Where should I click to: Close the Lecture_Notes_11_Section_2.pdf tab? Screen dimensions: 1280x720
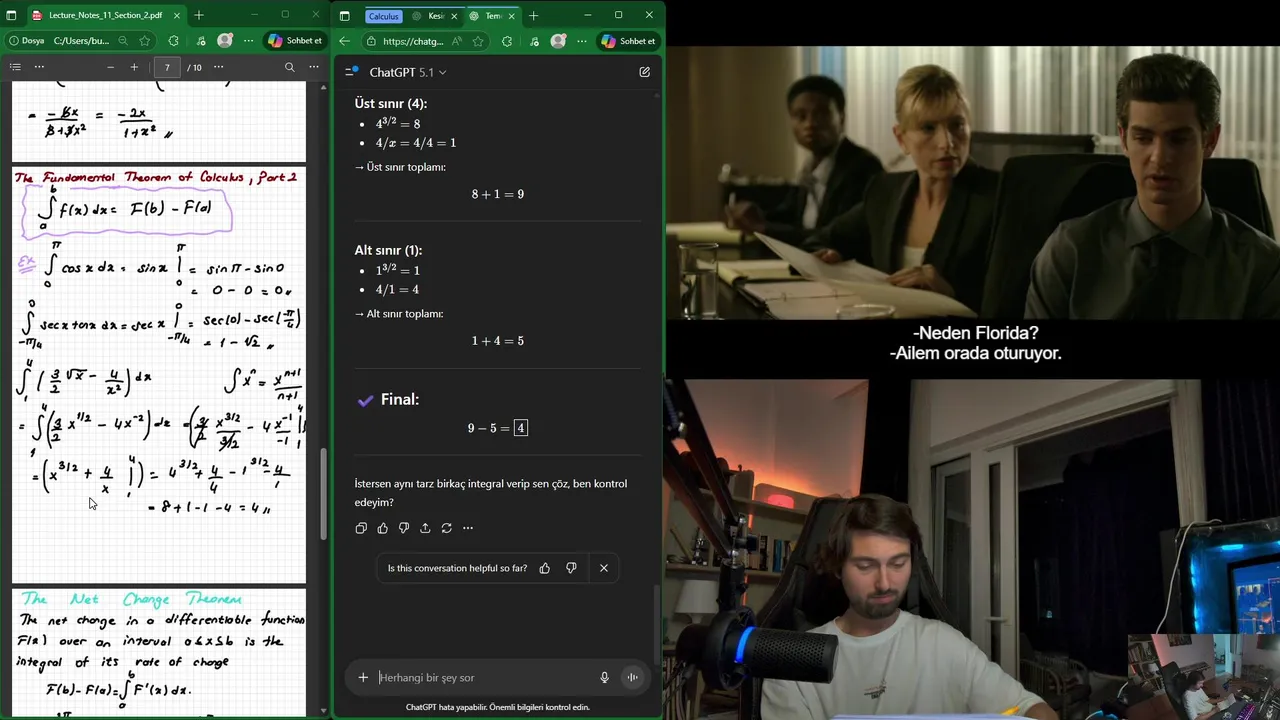click(176, 15)
